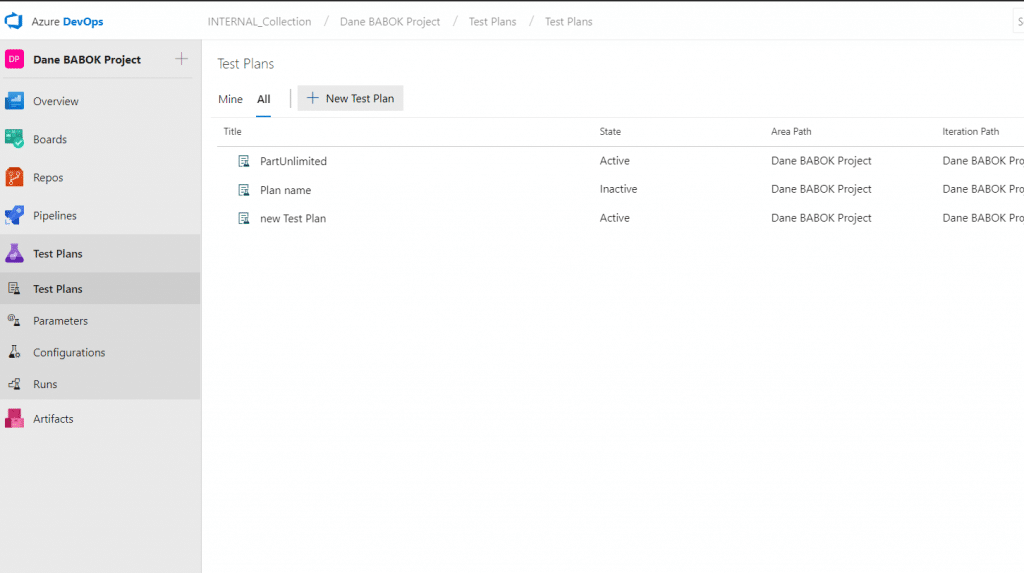Click the last Test Plans breadcrumb

coord(569,22)
